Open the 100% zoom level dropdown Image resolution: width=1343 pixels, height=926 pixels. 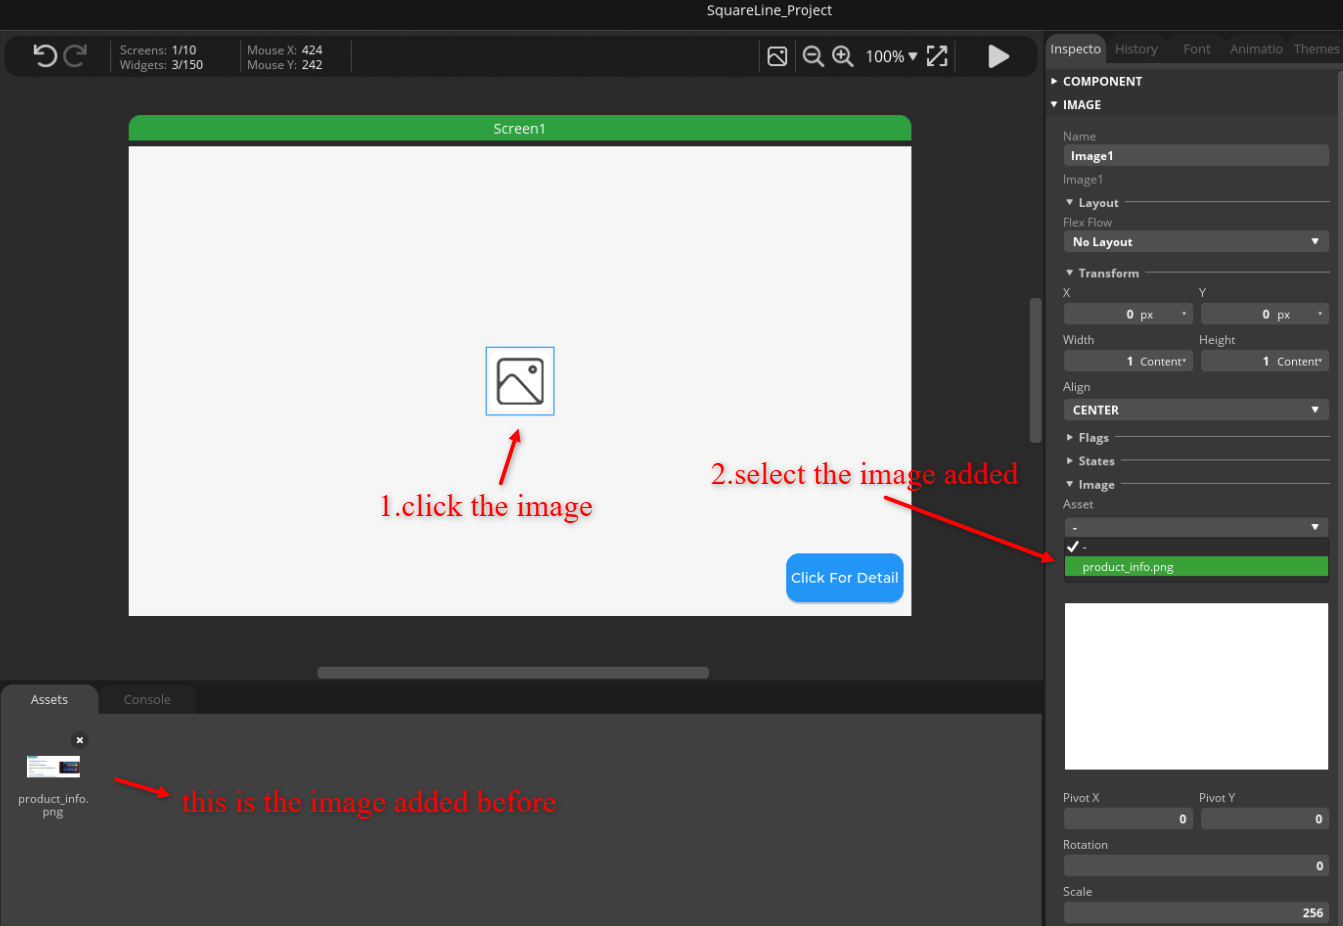point(891,56)
